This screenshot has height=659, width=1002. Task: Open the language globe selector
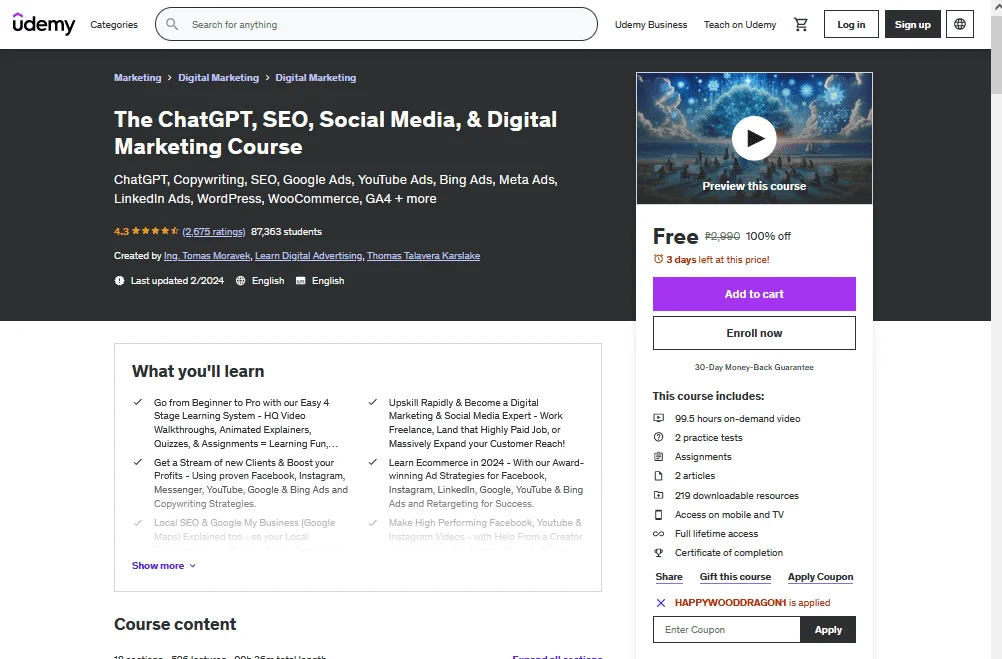pyautogui.click(x=959, y=24)
